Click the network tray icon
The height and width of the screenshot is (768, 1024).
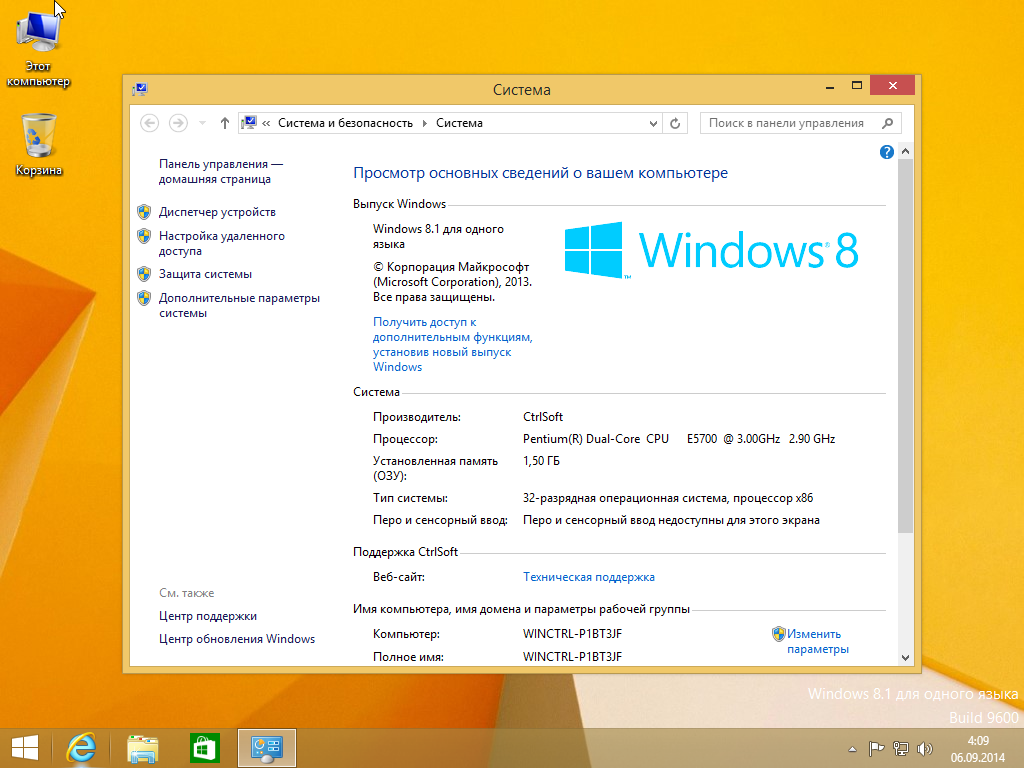tap(901, 749)
